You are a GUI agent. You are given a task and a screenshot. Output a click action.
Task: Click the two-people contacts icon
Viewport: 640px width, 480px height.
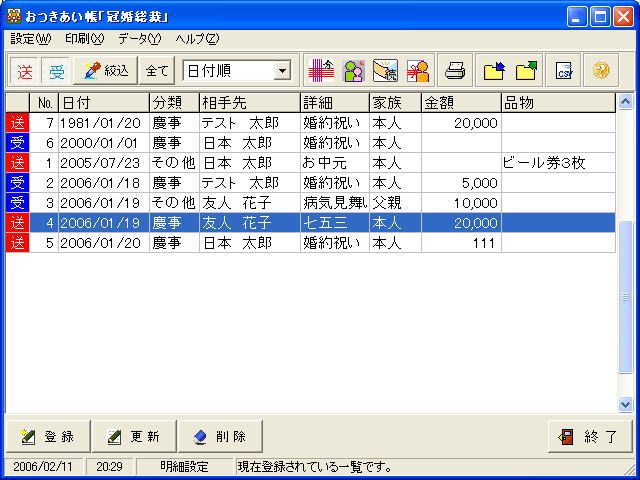(x=353, y=71)
